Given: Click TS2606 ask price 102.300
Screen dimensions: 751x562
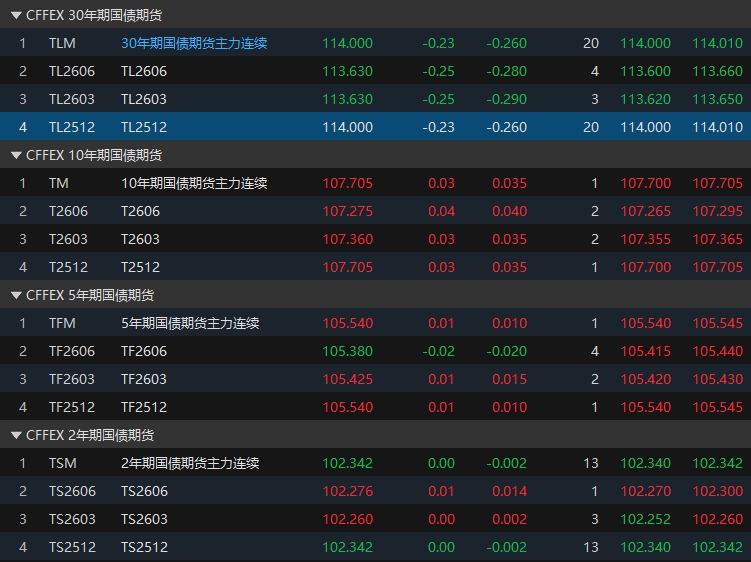Looking at the screenshot, I should pyautogui.click(x=717, y=491).
